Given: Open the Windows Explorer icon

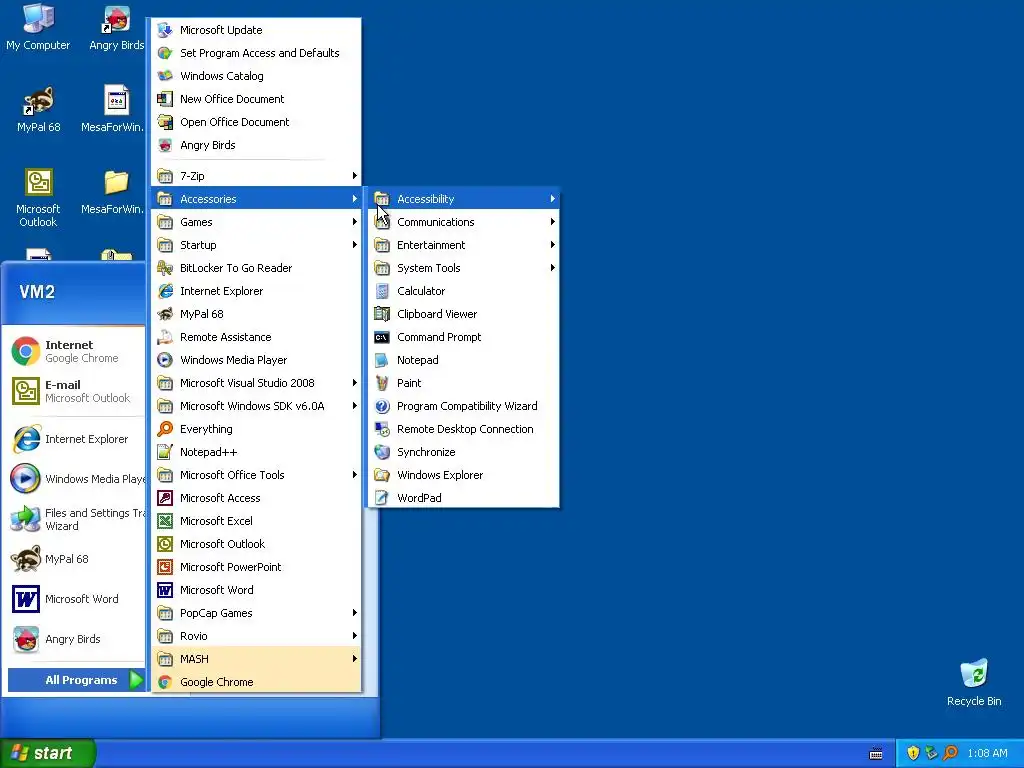Looking at the screenshot, I should pyautogui.click(x=382, y=475).
